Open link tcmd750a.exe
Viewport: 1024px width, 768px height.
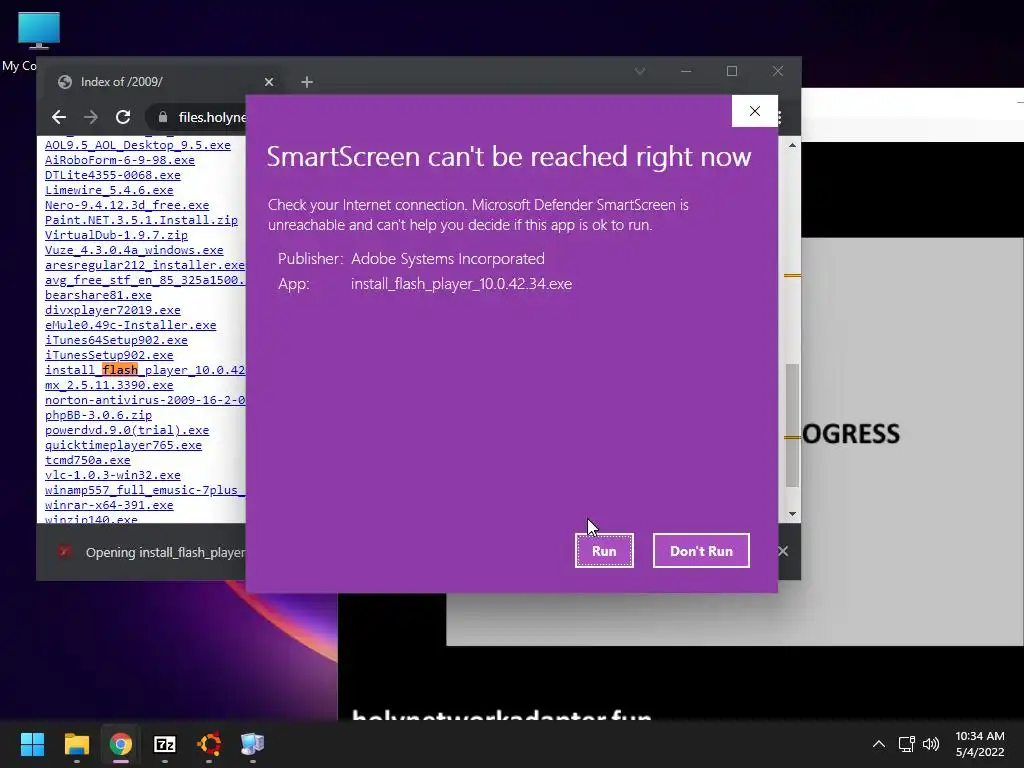click(x=88, y=460)
